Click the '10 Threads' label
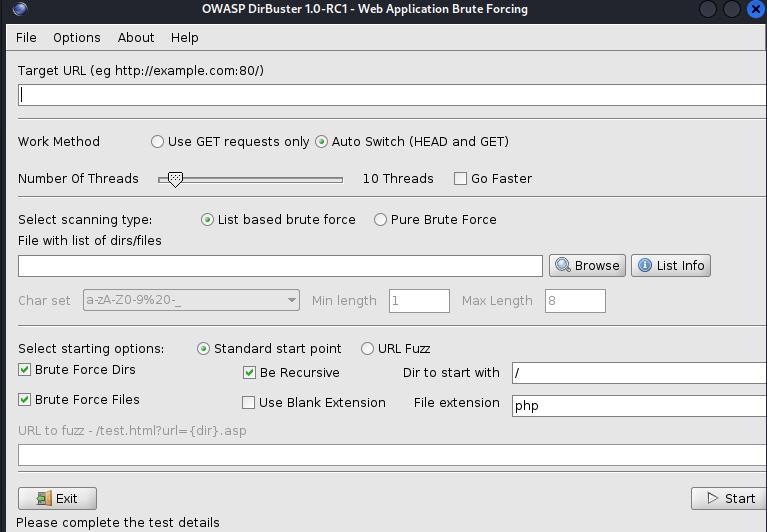 coord(398,178)
